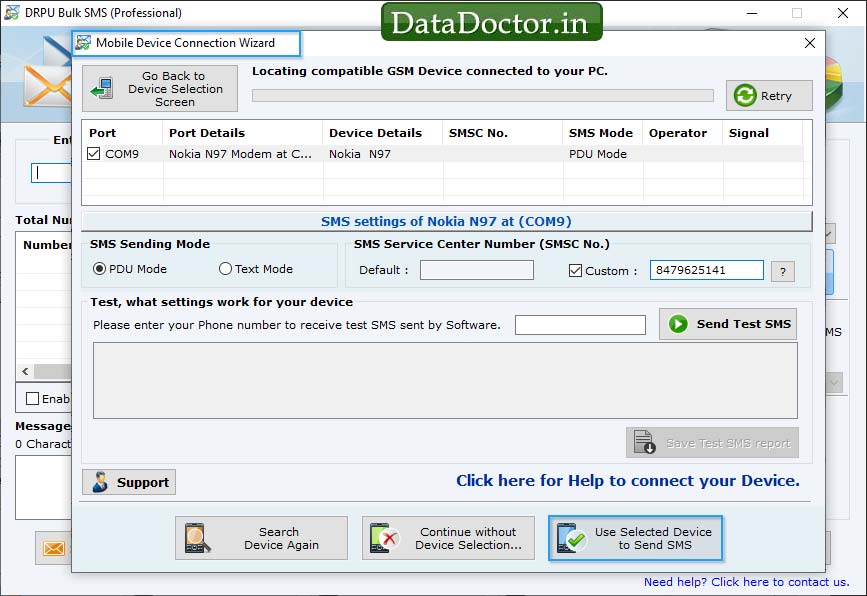867x596 pixels.
Task: Click the Retry button
Action: tap(769, 96)
